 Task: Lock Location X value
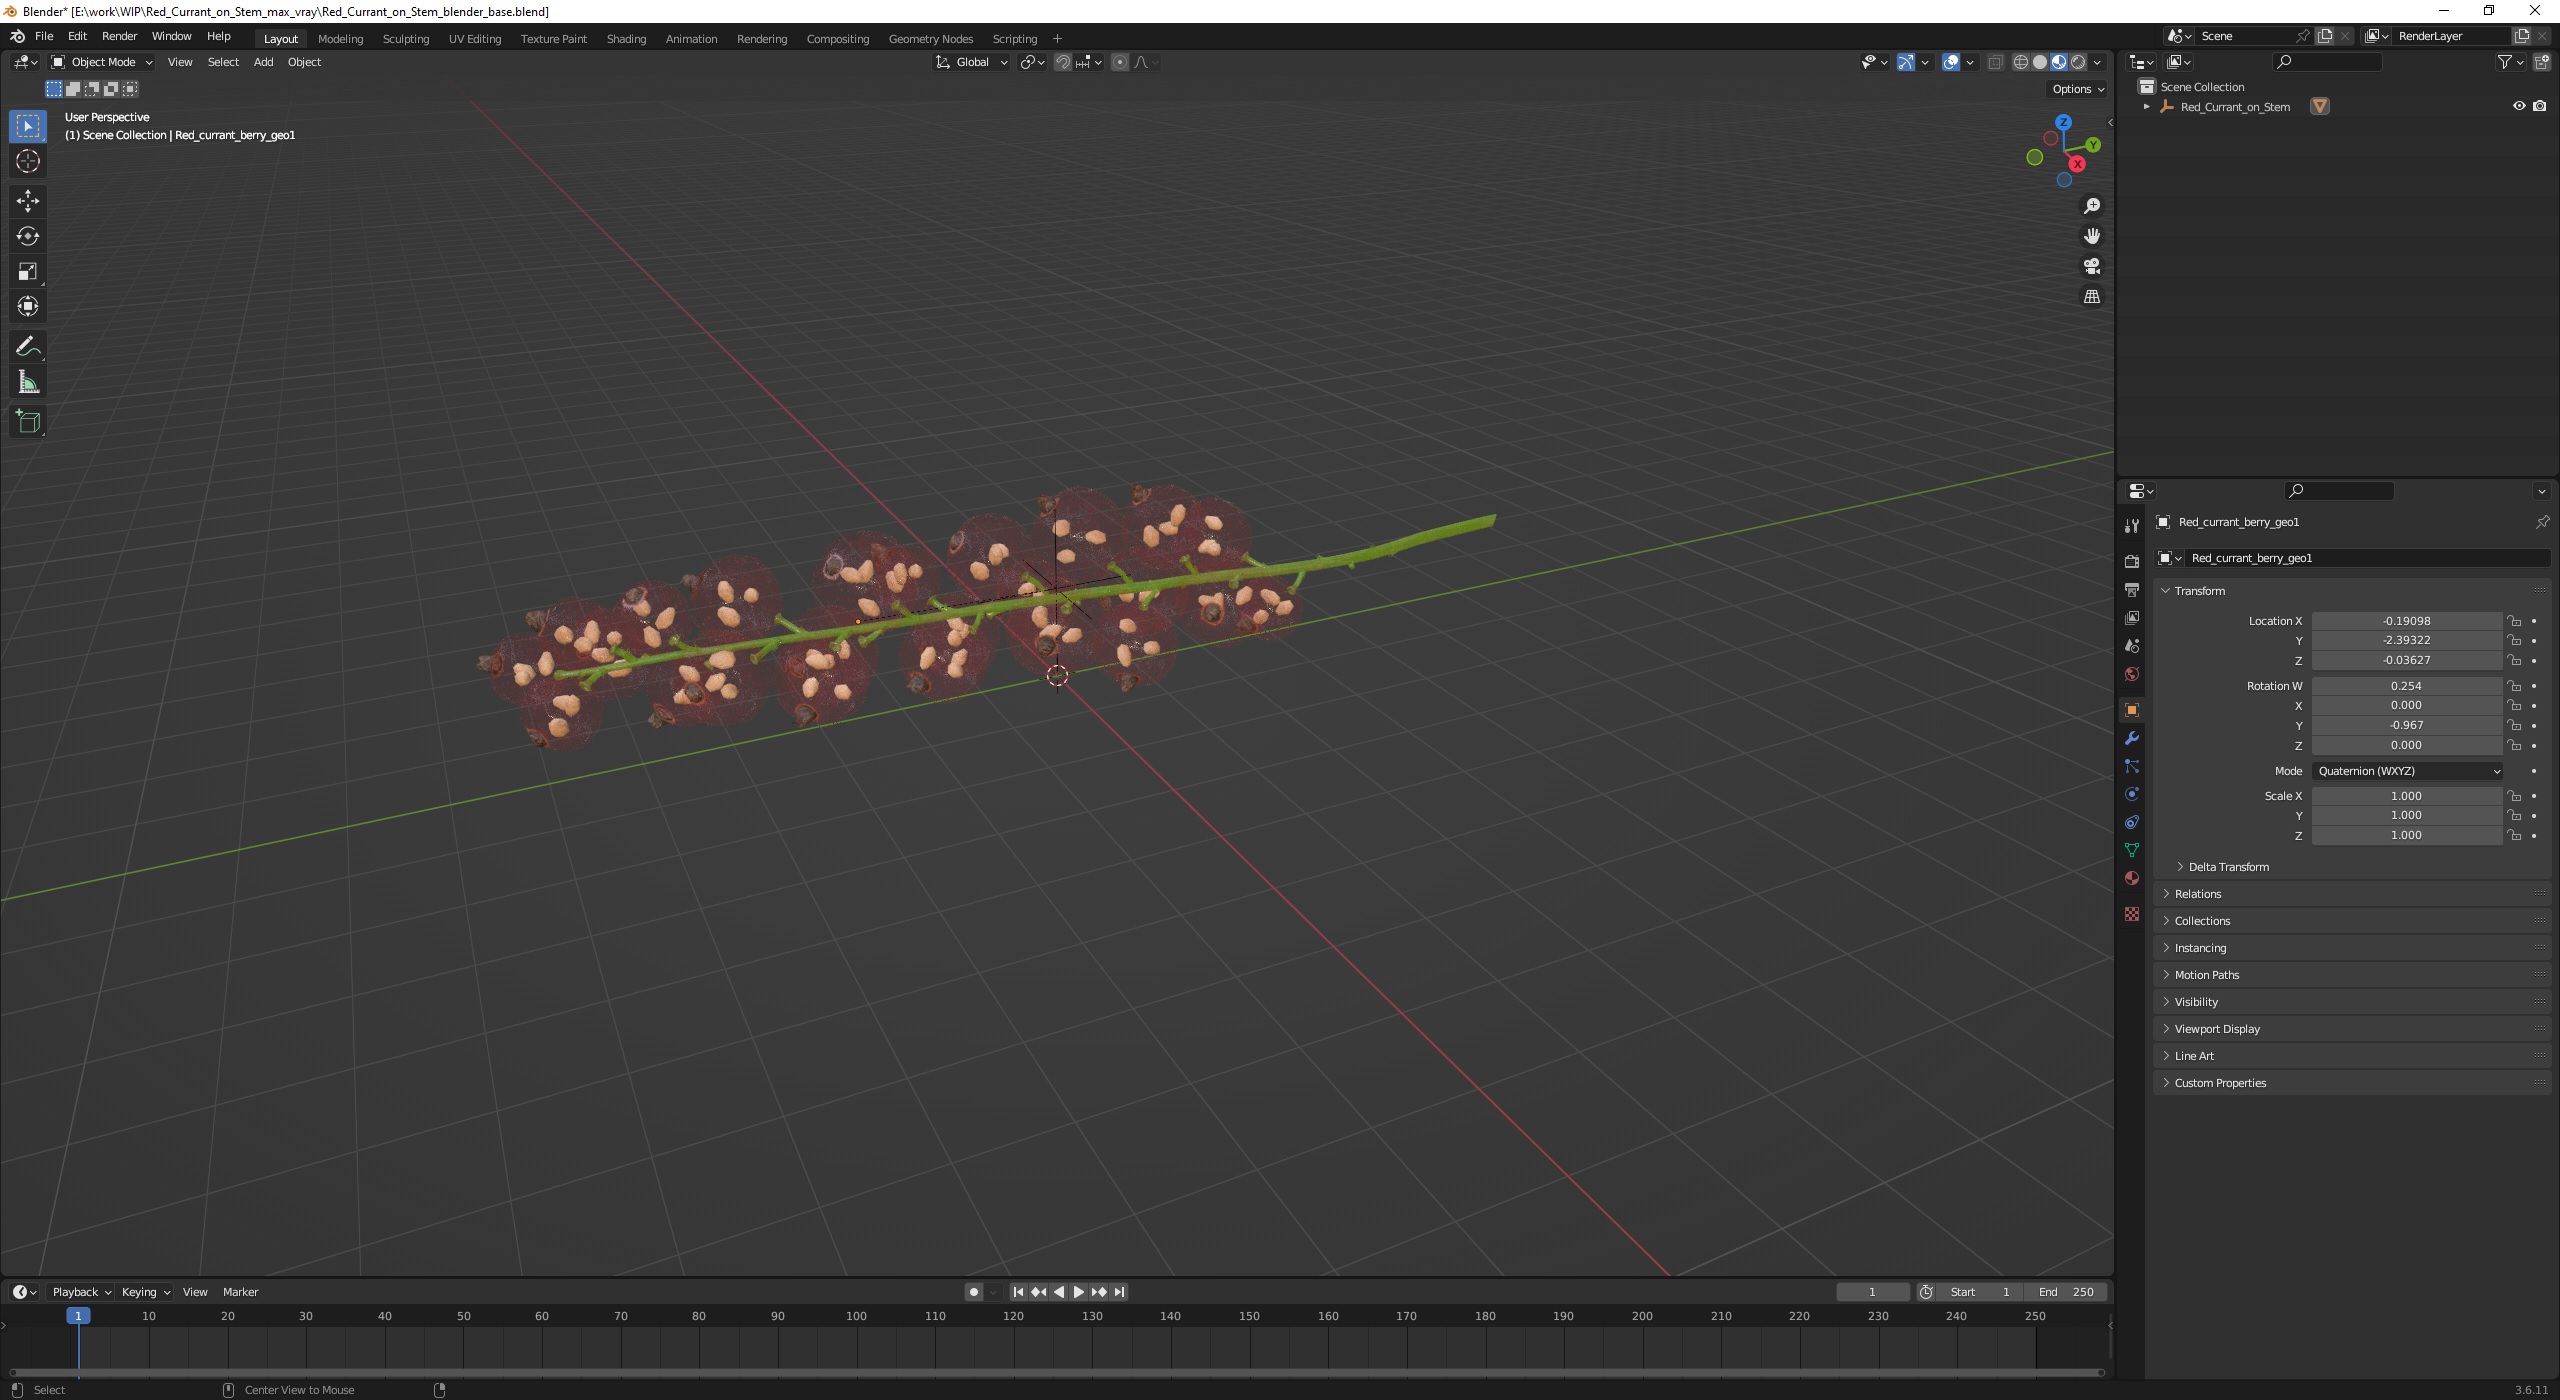pyautogui.click(x=2514, y=621)
